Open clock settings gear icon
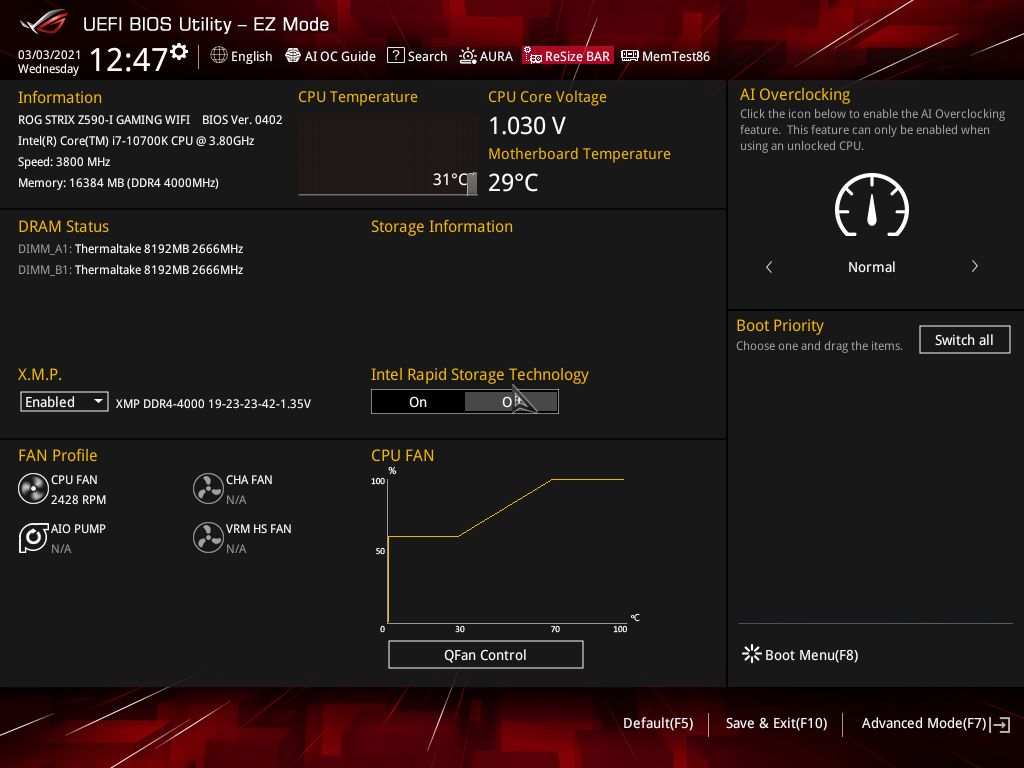The height and width of the screenshot is (768, 1024). point(180,52)
